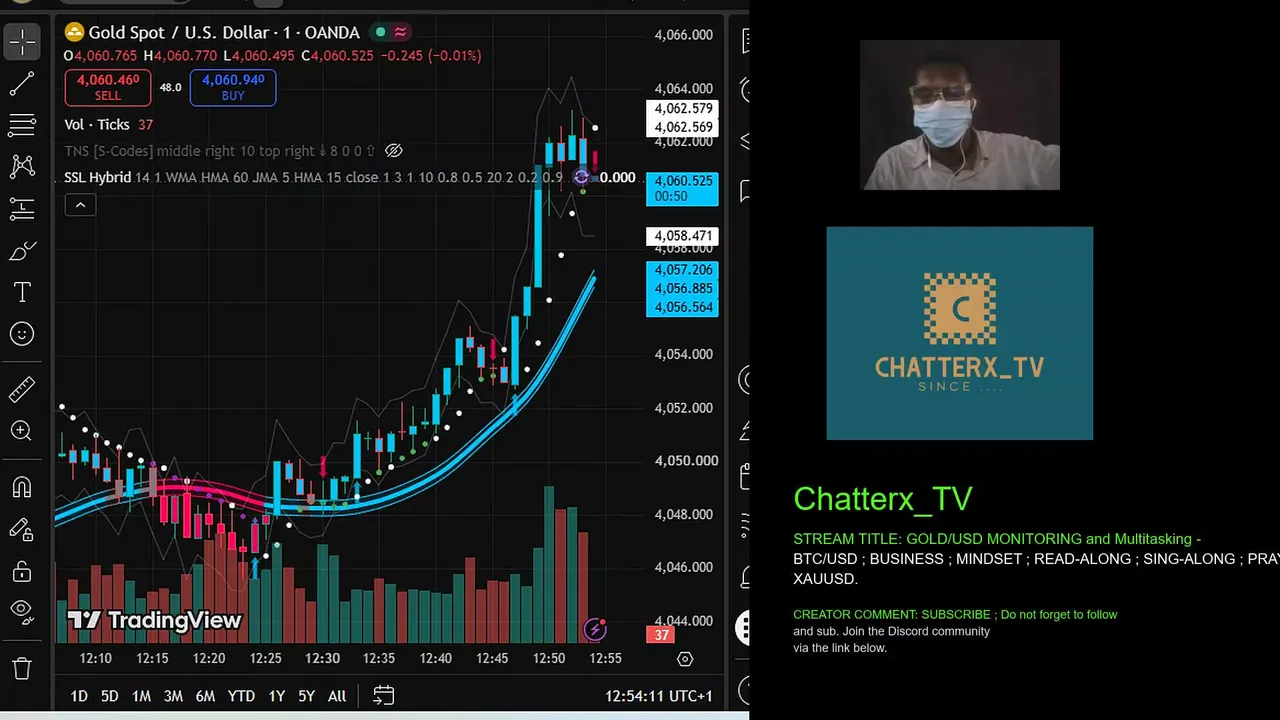Click the webcam video of the streamer
The height and width of the screenshot is (720, 1280).
pos(960,115)
